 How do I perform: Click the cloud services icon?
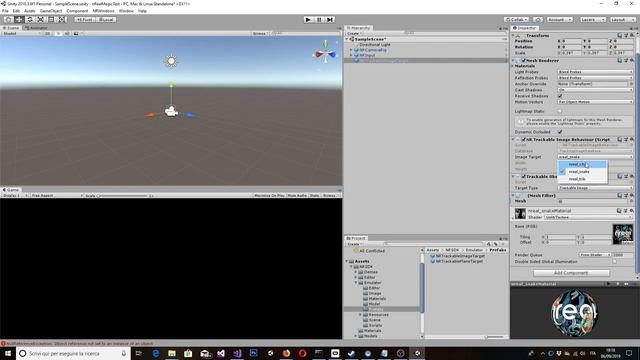[538, 19]
